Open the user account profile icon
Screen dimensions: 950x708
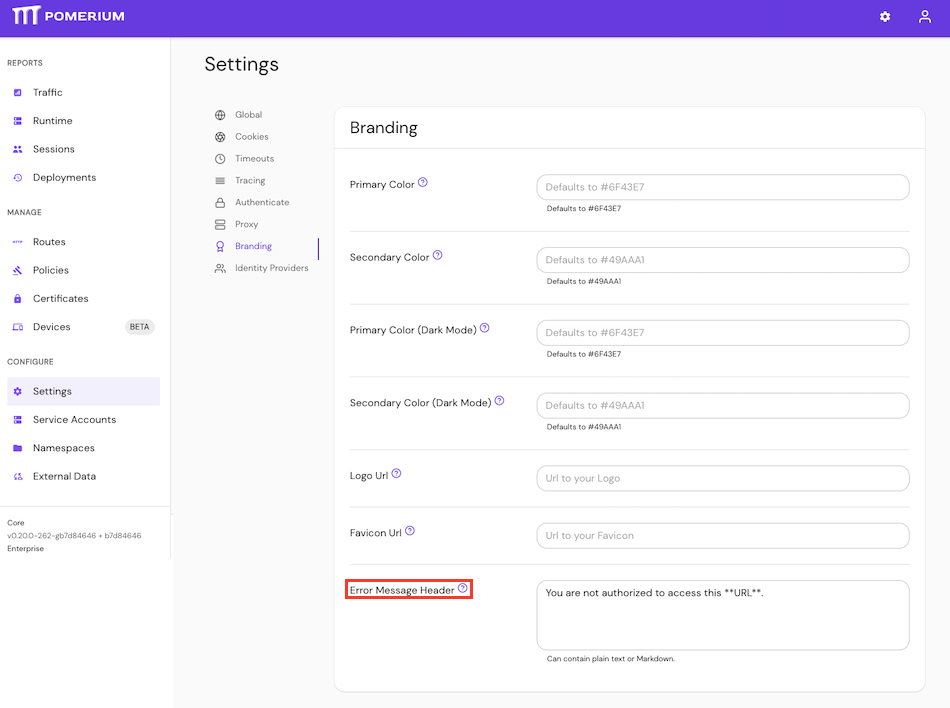tap(925, 17)
